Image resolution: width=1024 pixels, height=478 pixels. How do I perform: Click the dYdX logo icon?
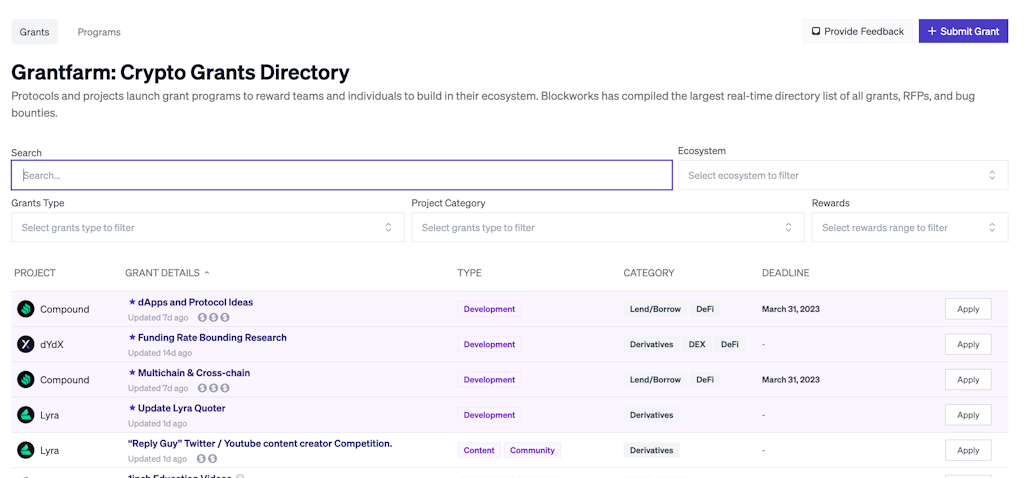26,344
